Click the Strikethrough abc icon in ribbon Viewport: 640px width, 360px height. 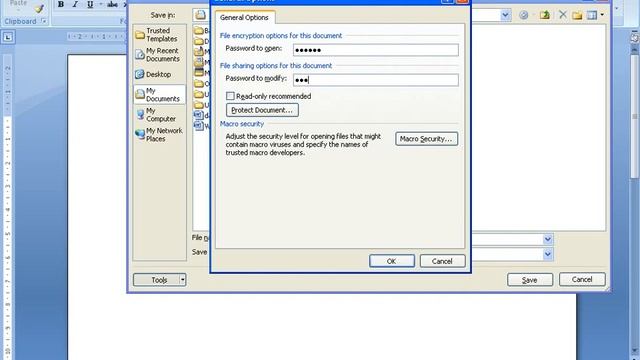click(112, 4)
